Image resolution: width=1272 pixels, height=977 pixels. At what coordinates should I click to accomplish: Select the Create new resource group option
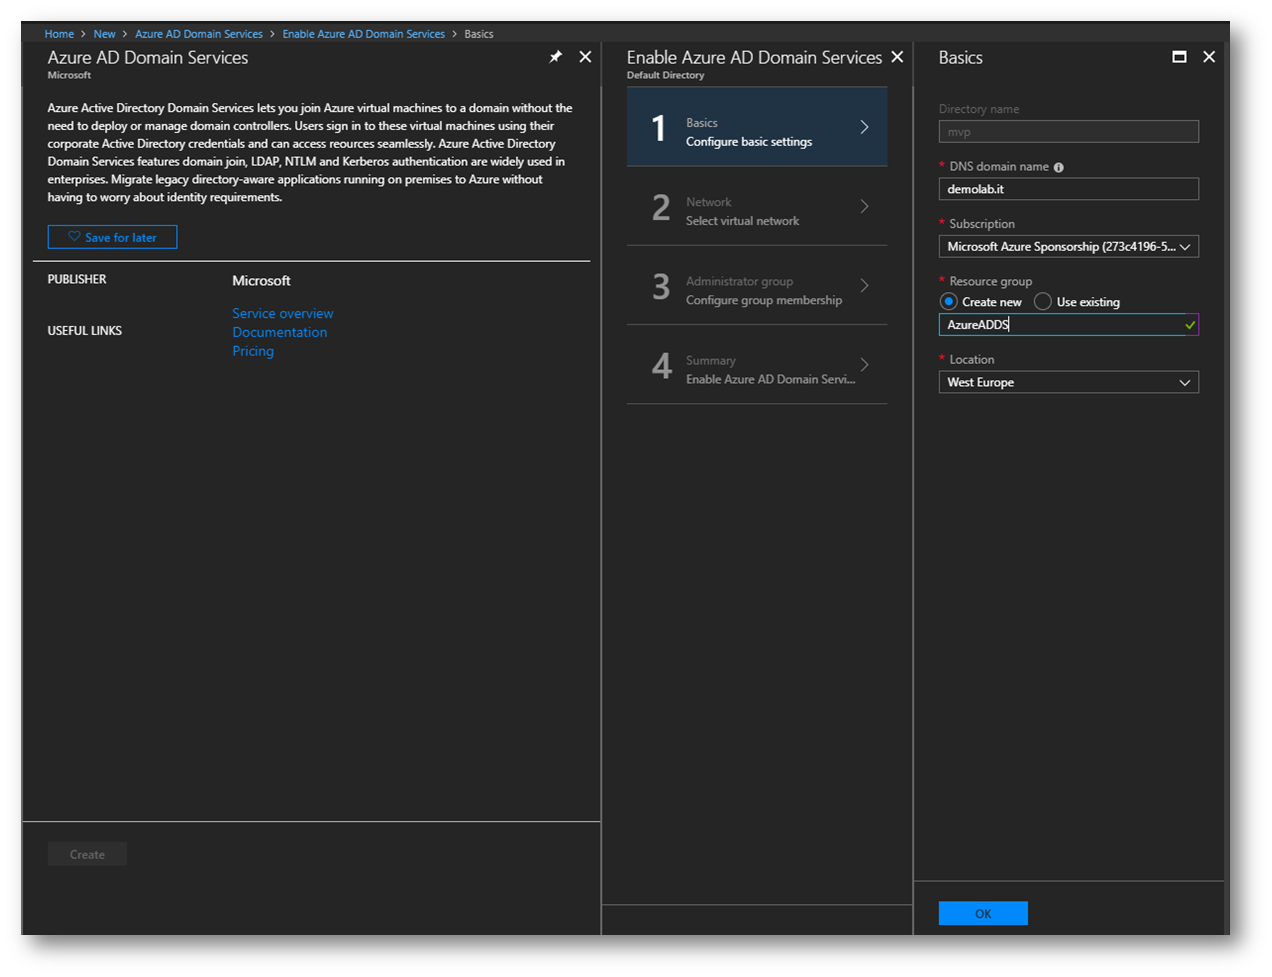(x=949, y=302)
